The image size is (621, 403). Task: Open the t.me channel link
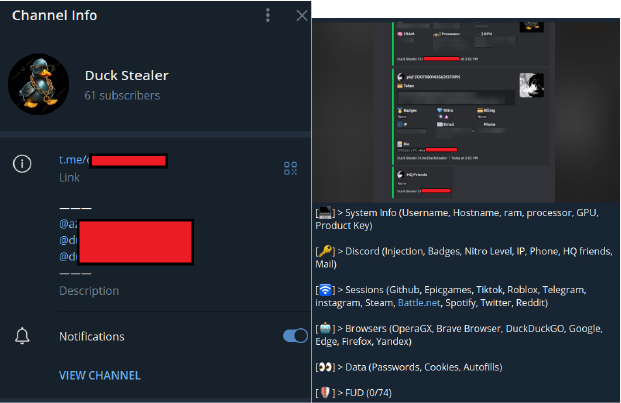(113, 160)
